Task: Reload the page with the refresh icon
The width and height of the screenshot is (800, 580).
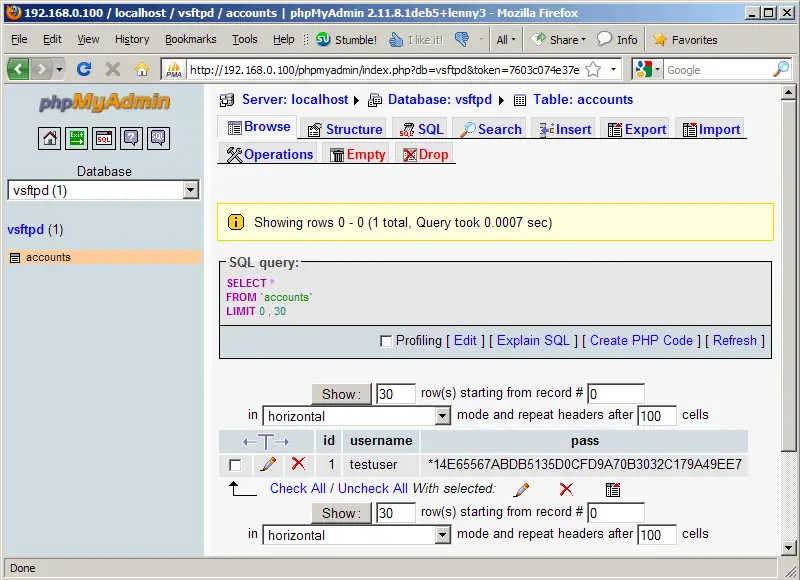Action: tap(84, 68)
